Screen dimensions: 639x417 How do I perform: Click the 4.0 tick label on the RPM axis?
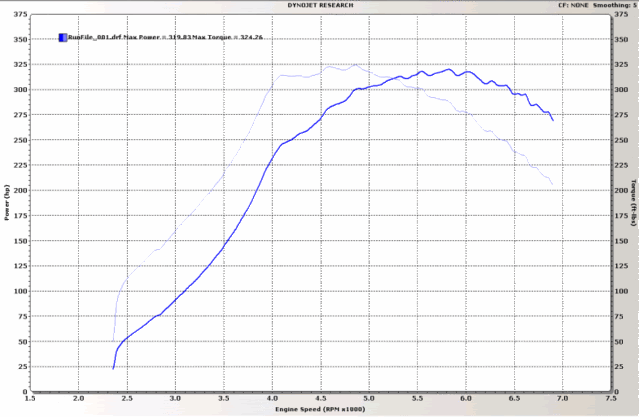[272, 398]
